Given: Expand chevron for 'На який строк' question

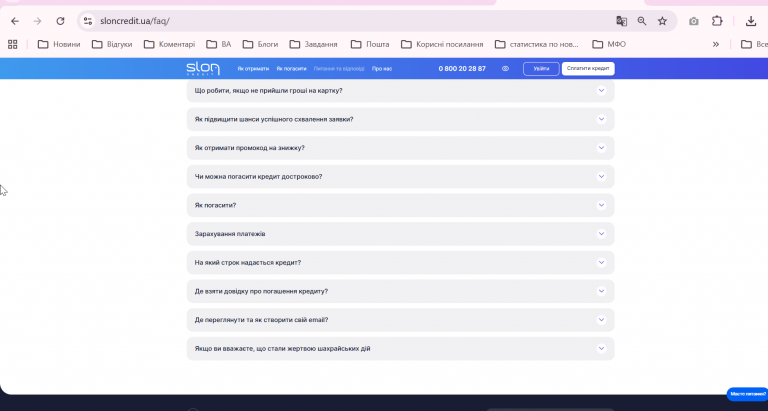Looking at the screenshot, I should [601, 263].
